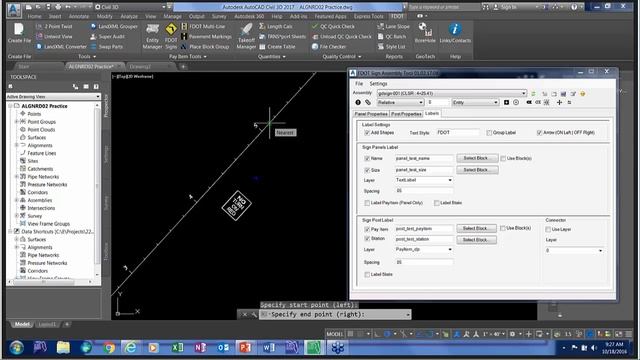640x360 pixels.
Task: Open the File Checker tool
Action: [x=329, y=47]
